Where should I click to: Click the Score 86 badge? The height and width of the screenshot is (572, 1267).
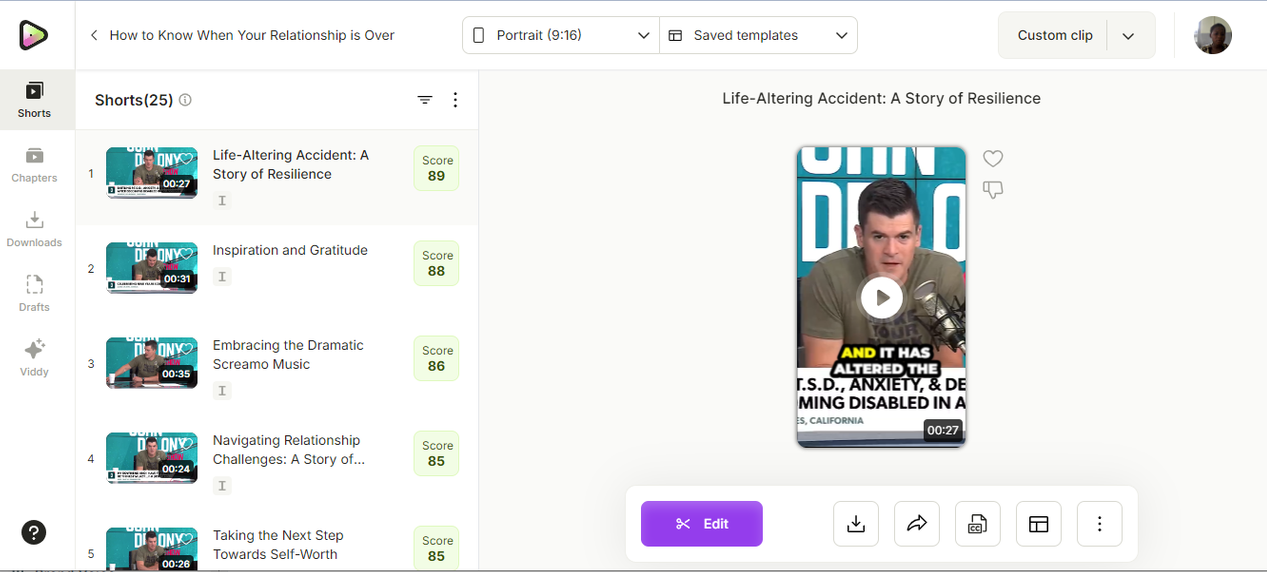(x=436, y=358)
